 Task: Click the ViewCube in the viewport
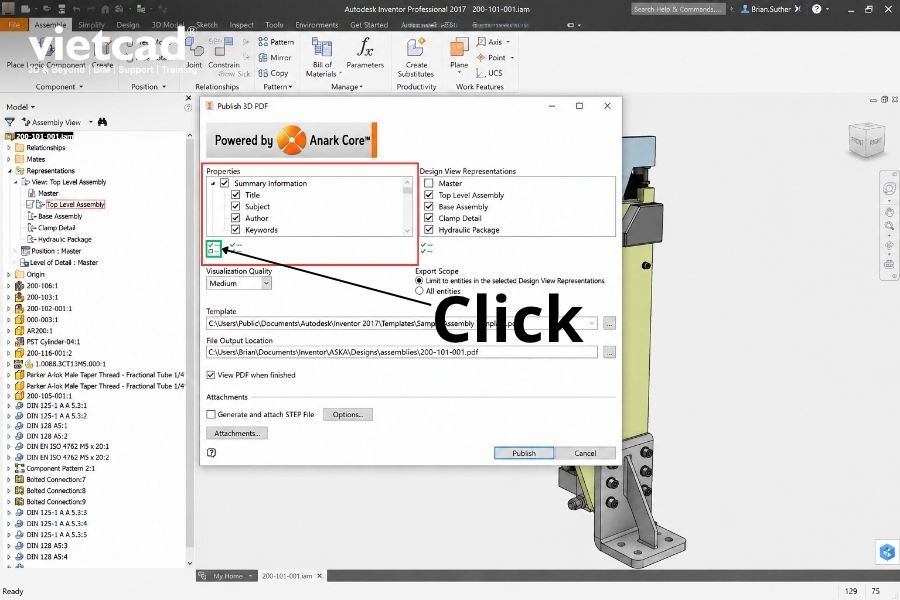coord(867,140)
